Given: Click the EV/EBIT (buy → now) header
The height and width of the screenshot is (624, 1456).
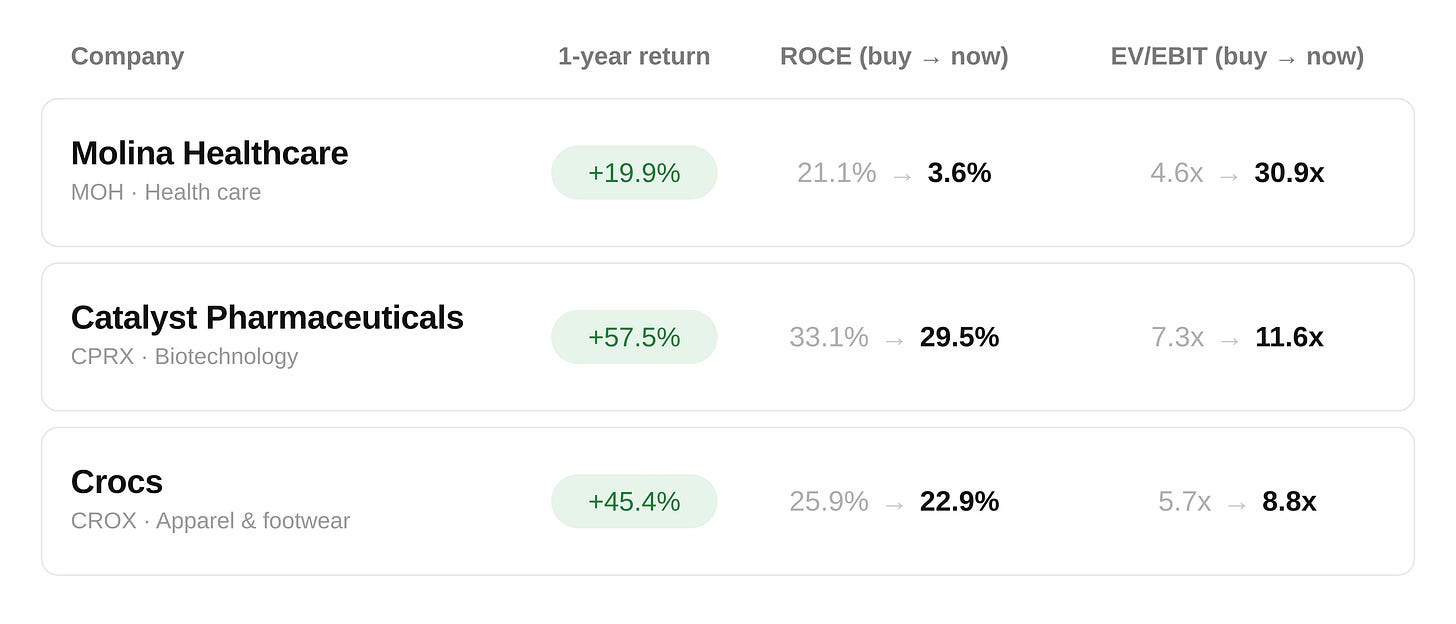Looking at the screenshot, I should [x=1237, y=57].
